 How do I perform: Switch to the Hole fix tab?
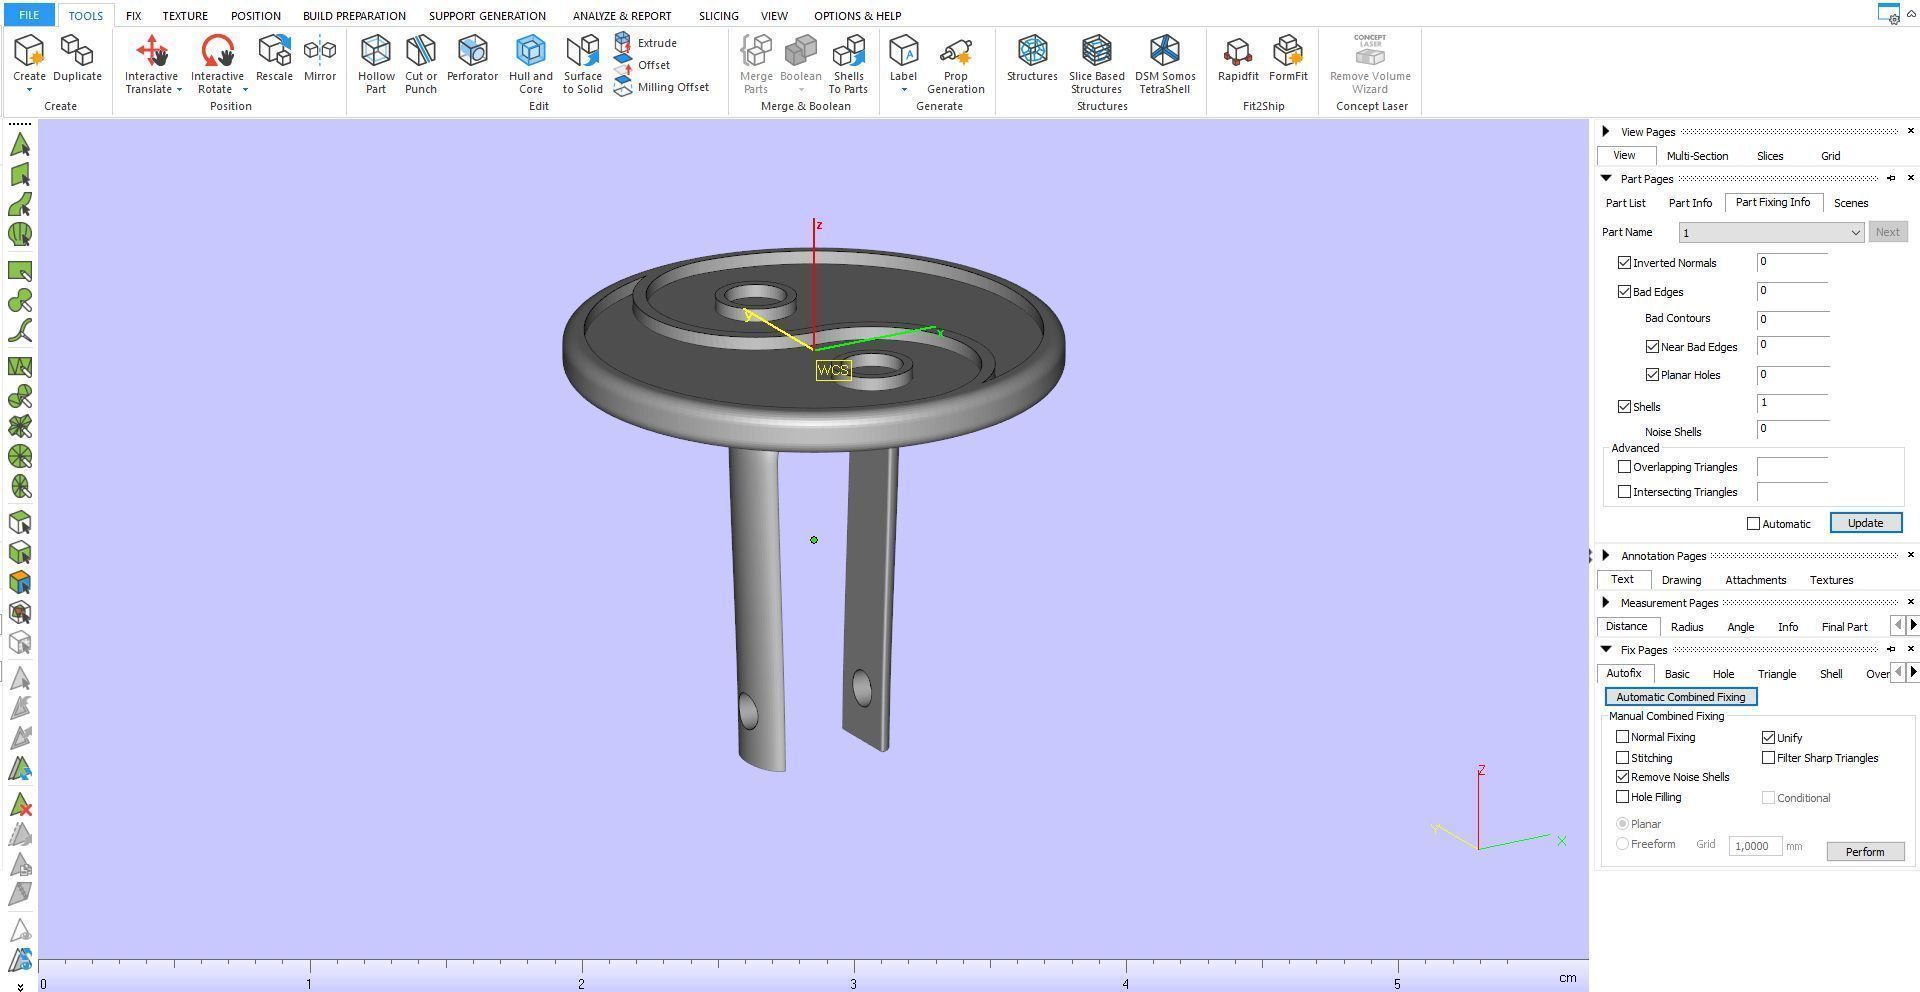pyautogui.click(x=1723, y=674)
